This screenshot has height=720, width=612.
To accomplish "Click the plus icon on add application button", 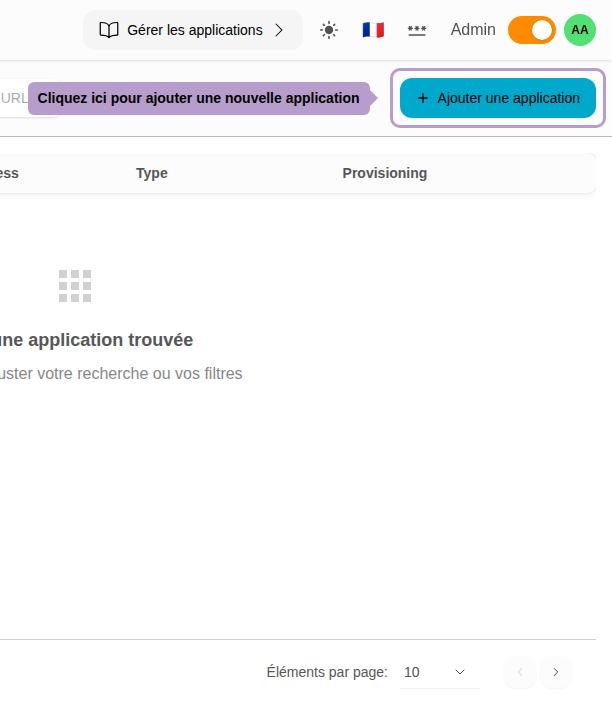I will [x=422, y=98].
